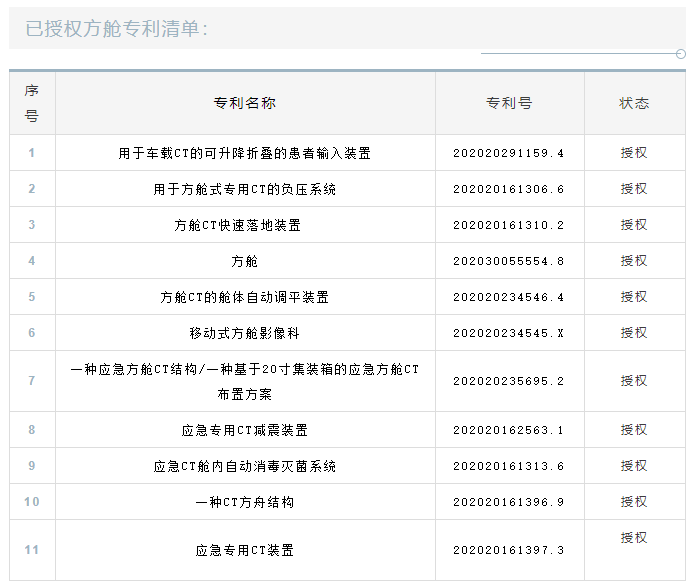
Task: Click the 已授权方舱专利清单 heading
Action: [x=117, y=29]
